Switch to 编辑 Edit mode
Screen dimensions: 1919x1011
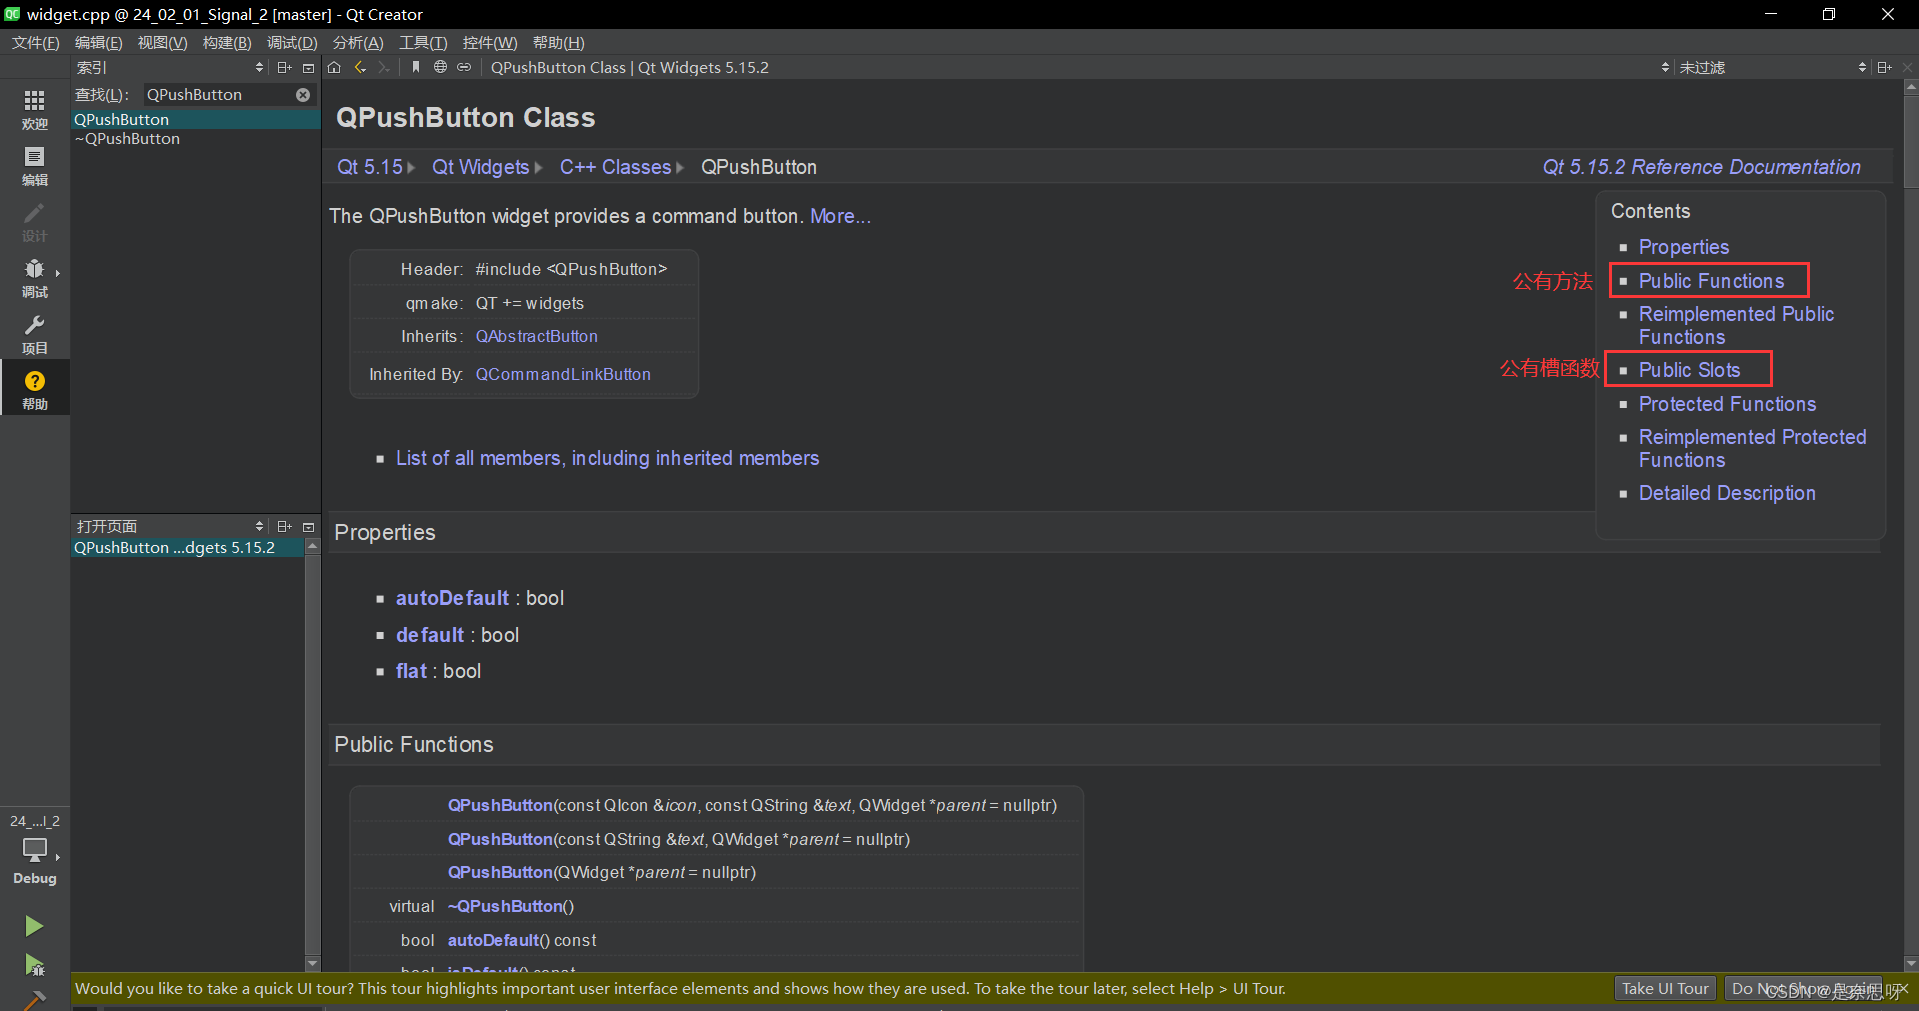point(35,166)
